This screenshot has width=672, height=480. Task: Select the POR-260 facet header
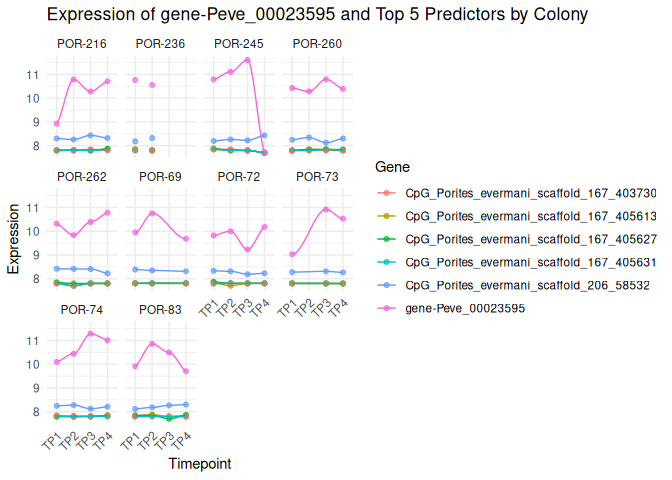click(317, 44)
